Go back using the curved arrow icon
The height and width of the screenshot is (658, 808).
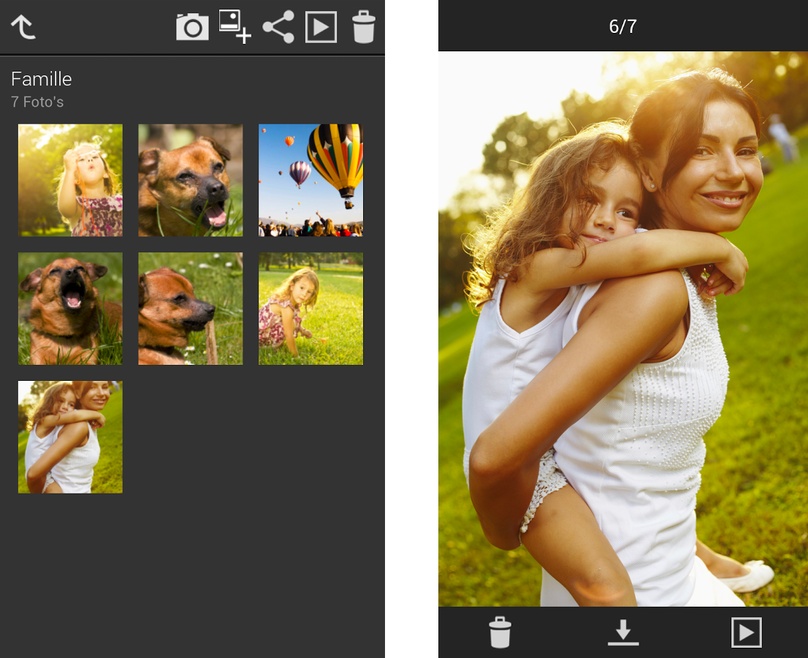click(23, 27)
